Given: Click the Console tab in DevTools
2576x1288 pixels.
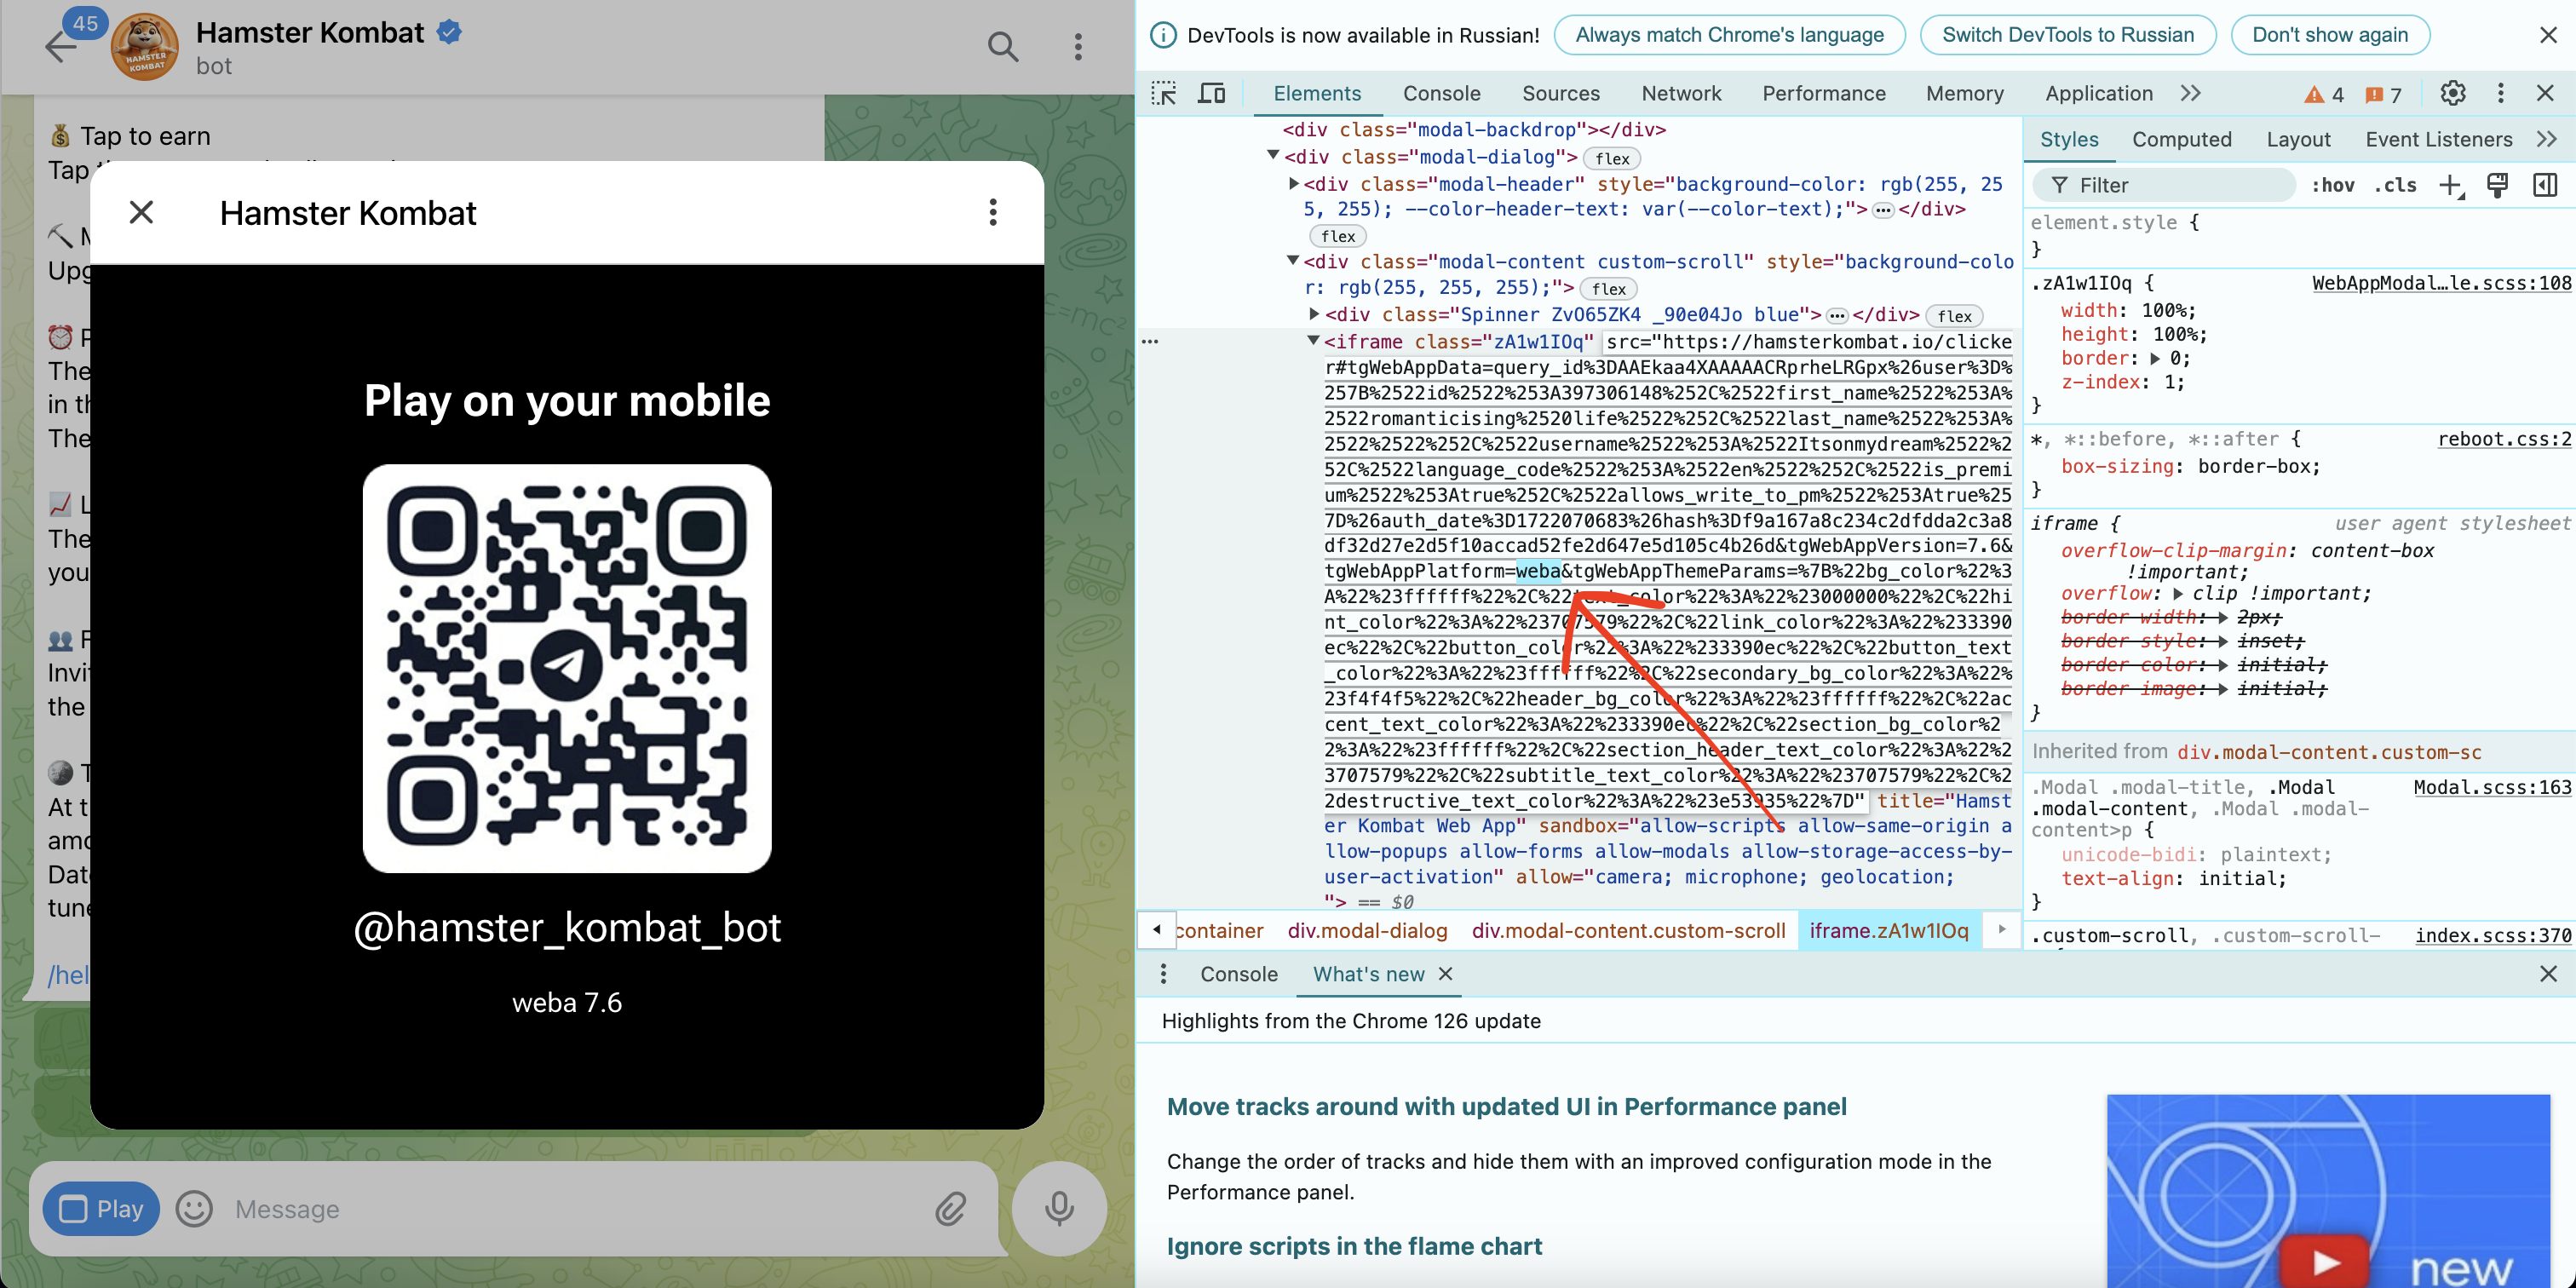Looking at the screenshot, I should click(x=1440, y=92).
